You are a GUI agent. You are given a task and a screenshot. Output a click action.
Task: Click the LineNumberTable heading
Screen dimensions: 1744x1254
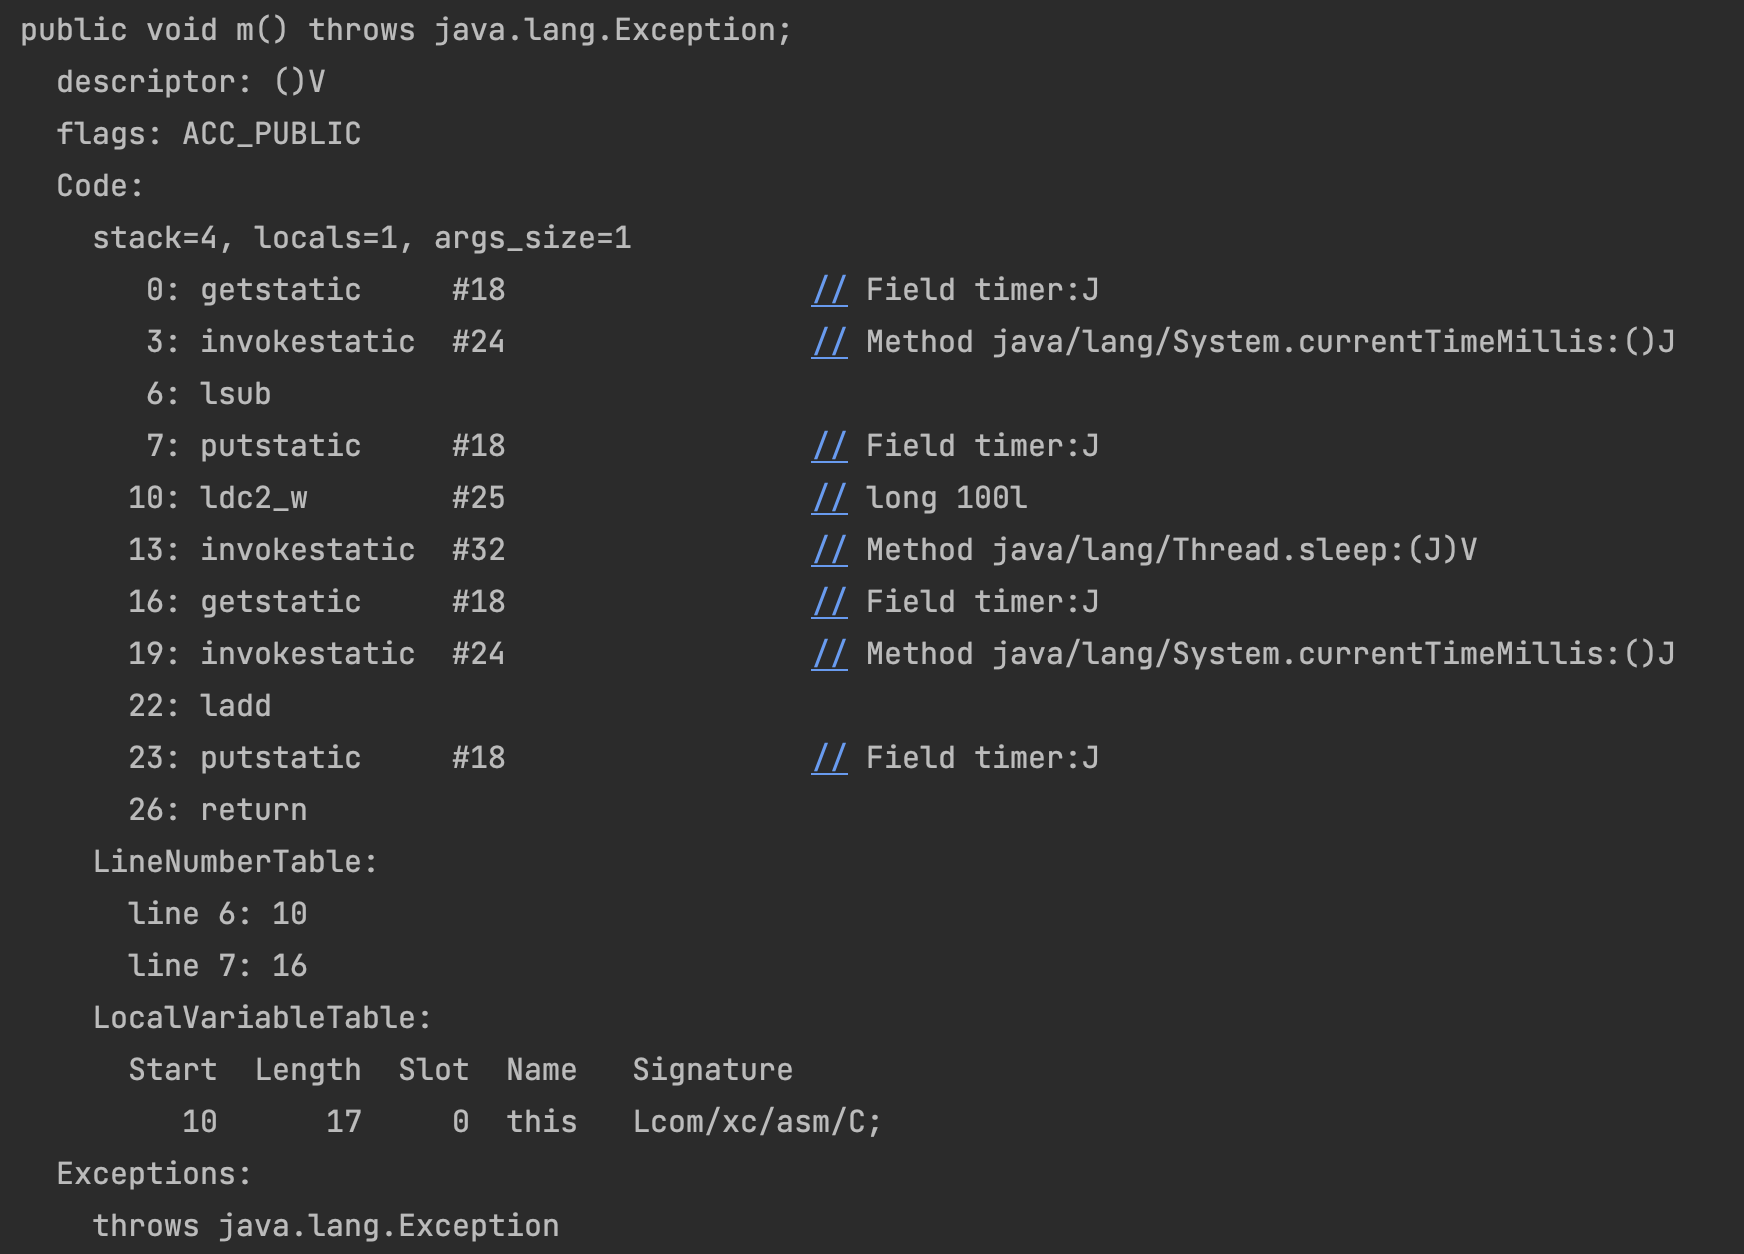pyautogui.click(x=235, y=862)
